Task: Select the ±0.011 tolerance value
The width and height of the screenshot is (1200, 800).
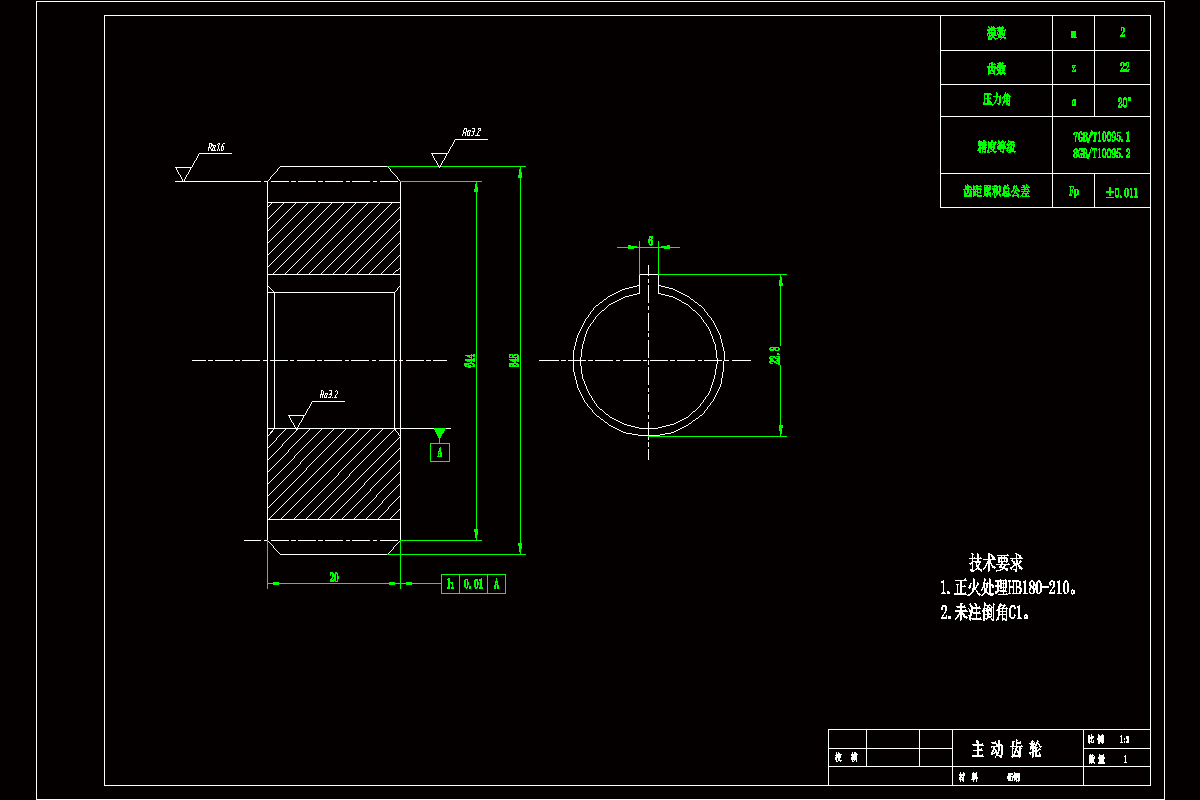Action: click(1122, 192)
